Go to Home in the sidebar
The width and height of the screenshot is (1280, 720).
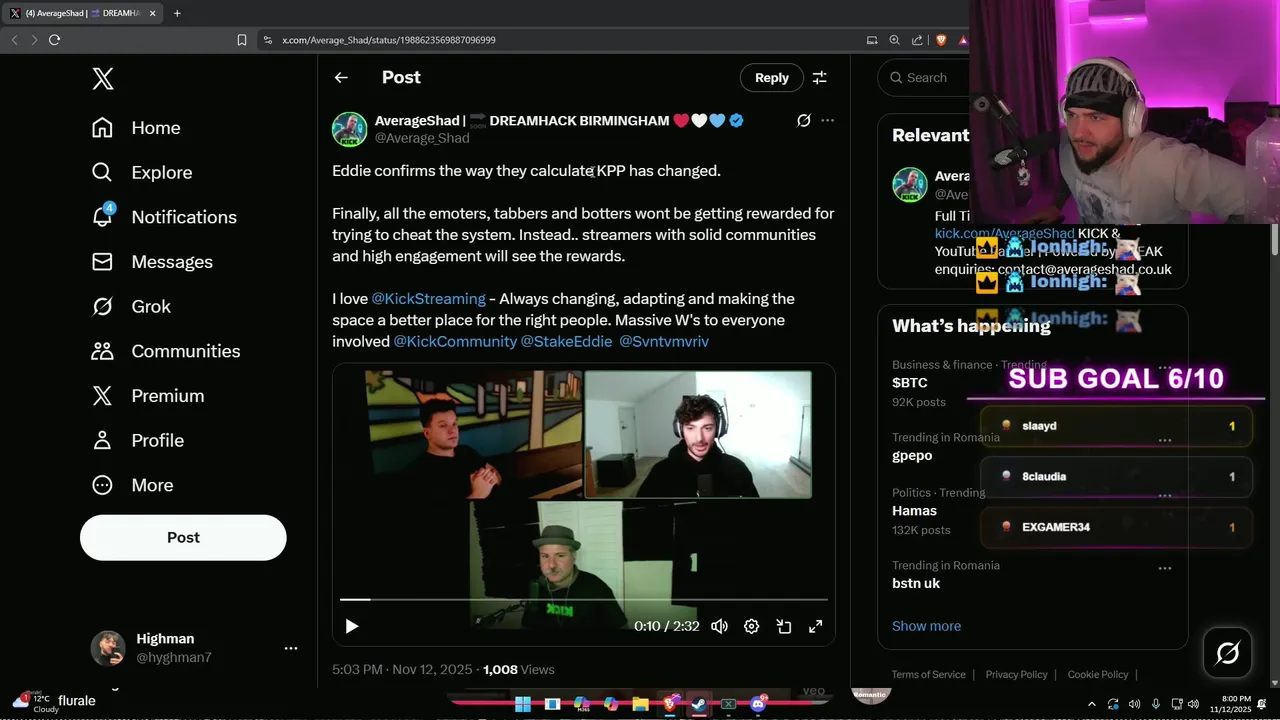pyautogui.click(x=136, y=128)
